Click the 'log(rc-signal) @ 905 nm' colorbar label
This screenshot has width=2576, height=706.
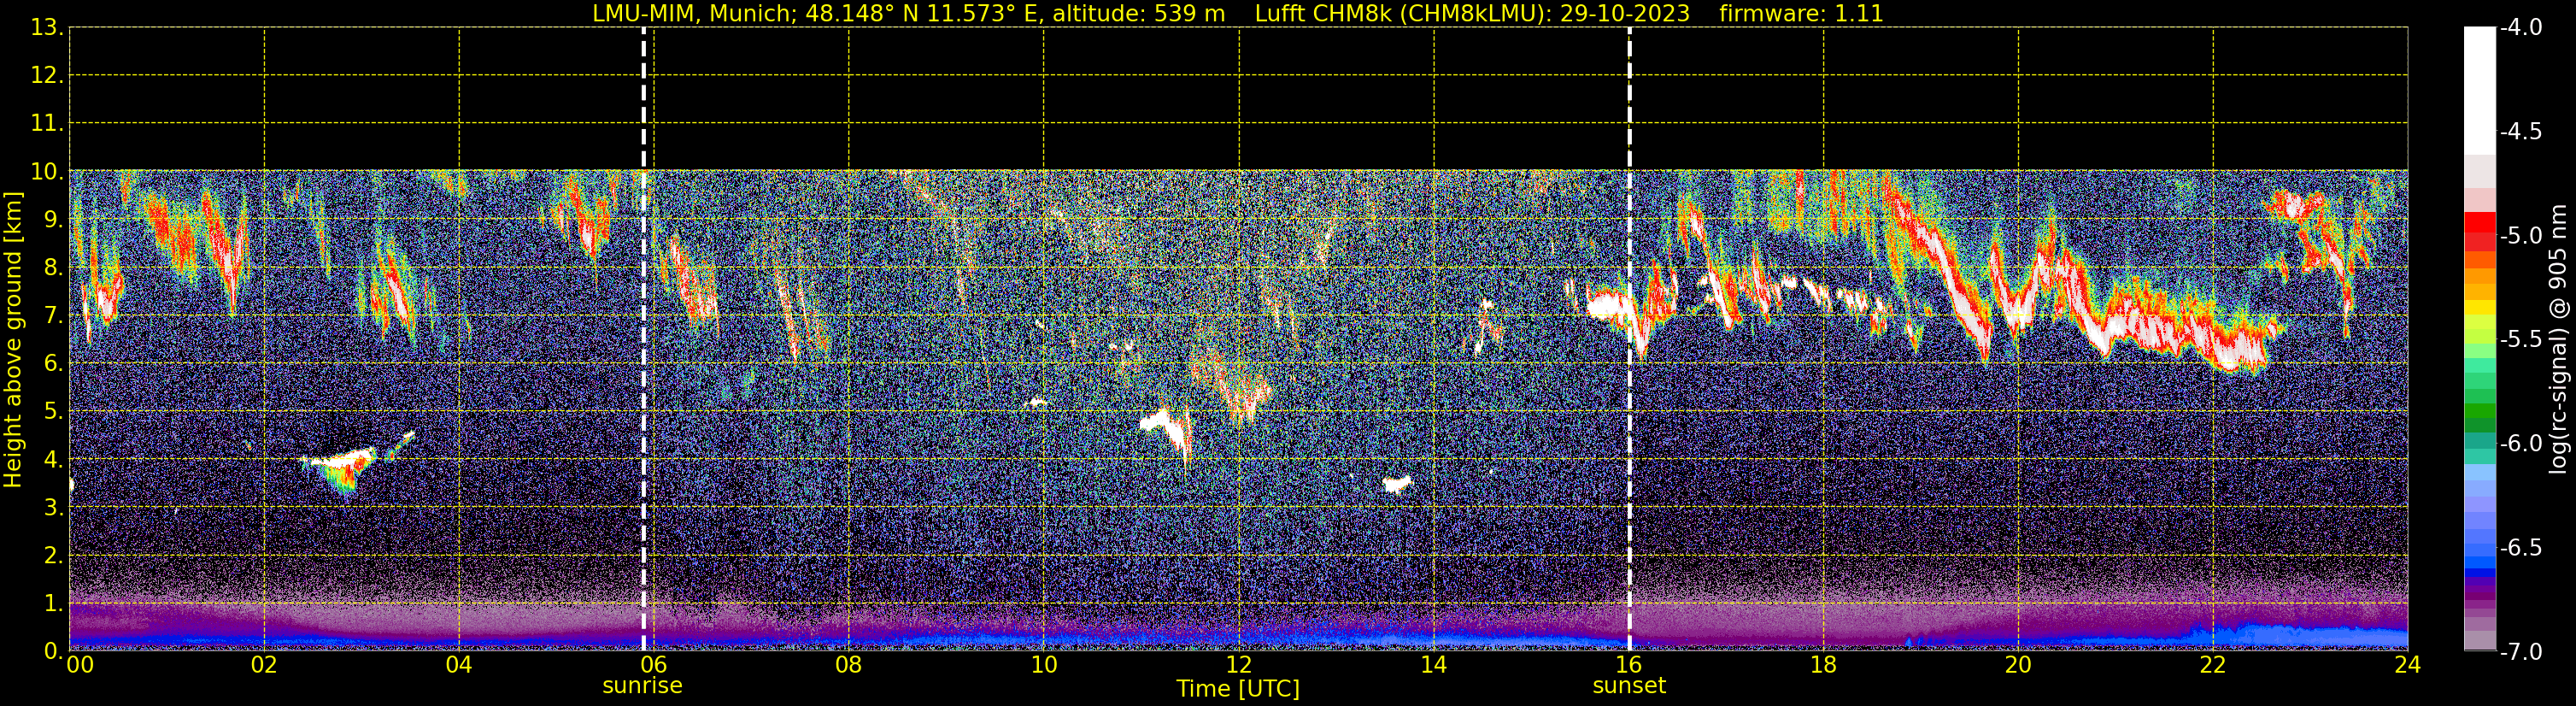[x=2558, y=340]
